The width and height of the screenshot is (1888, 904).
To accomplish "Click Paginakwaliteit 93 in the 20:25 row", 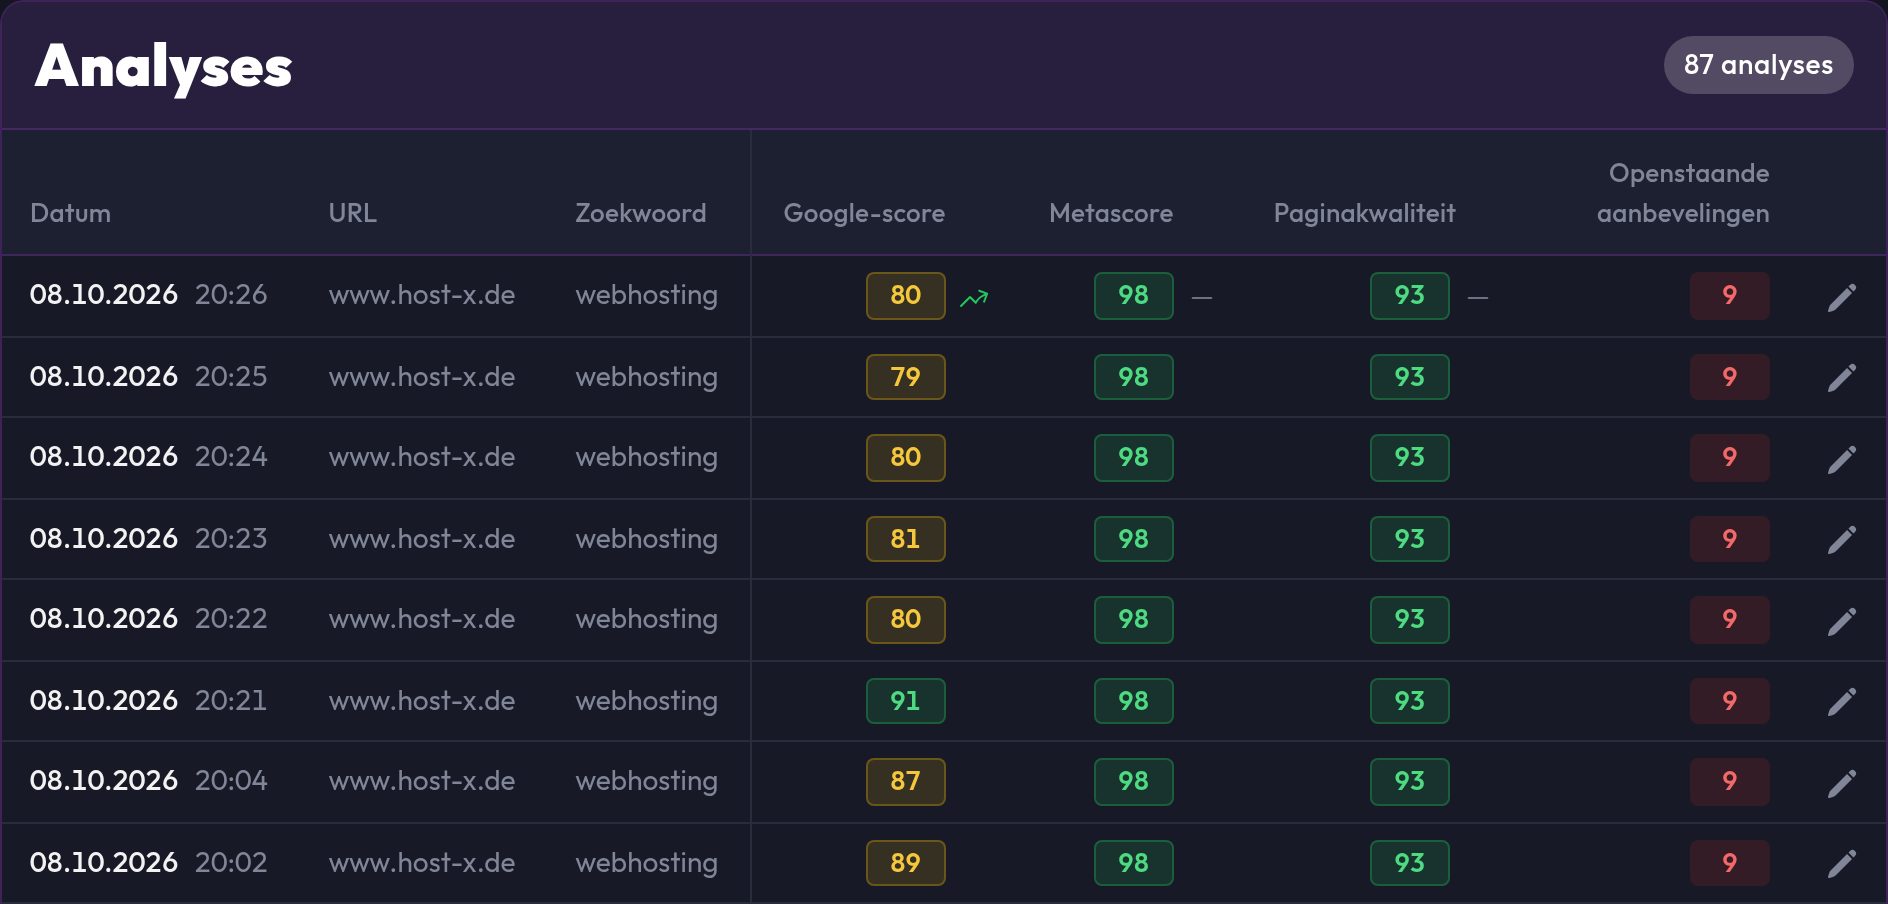I will pyautogui.click(x=1410, y=377).
